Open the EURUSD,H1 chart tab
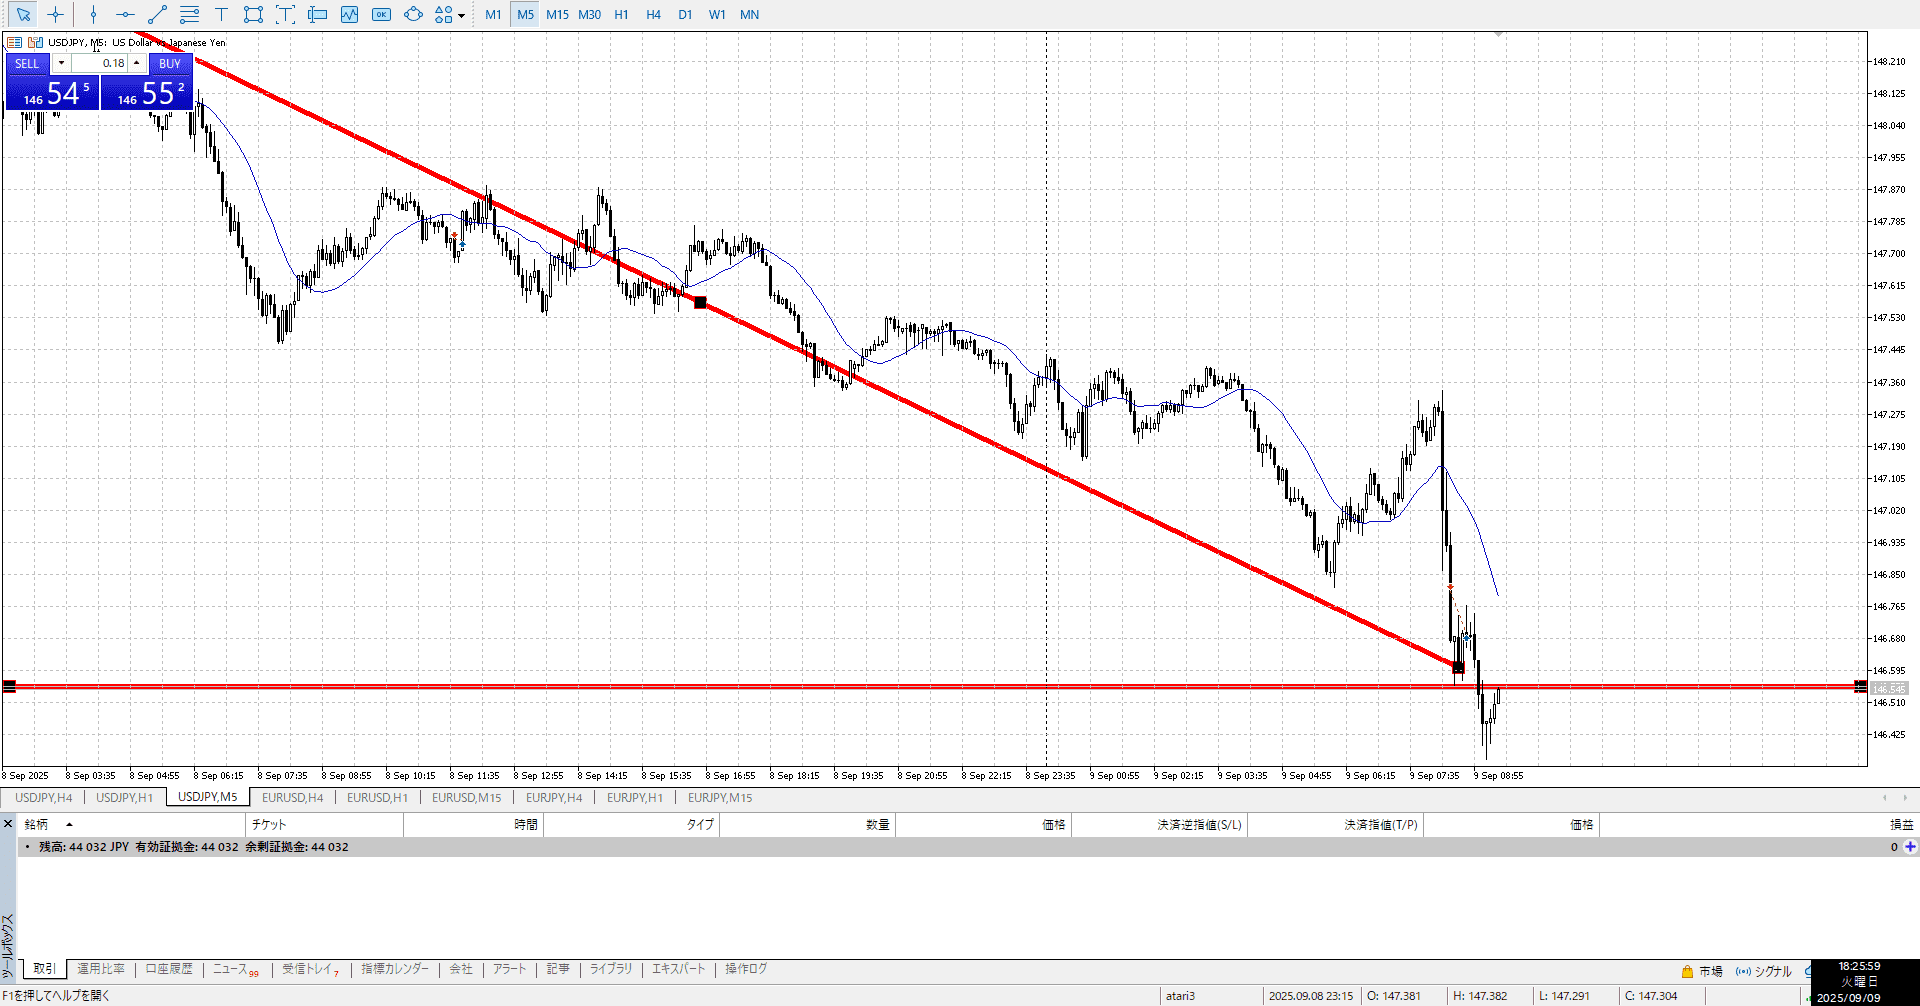 (377, 798)
